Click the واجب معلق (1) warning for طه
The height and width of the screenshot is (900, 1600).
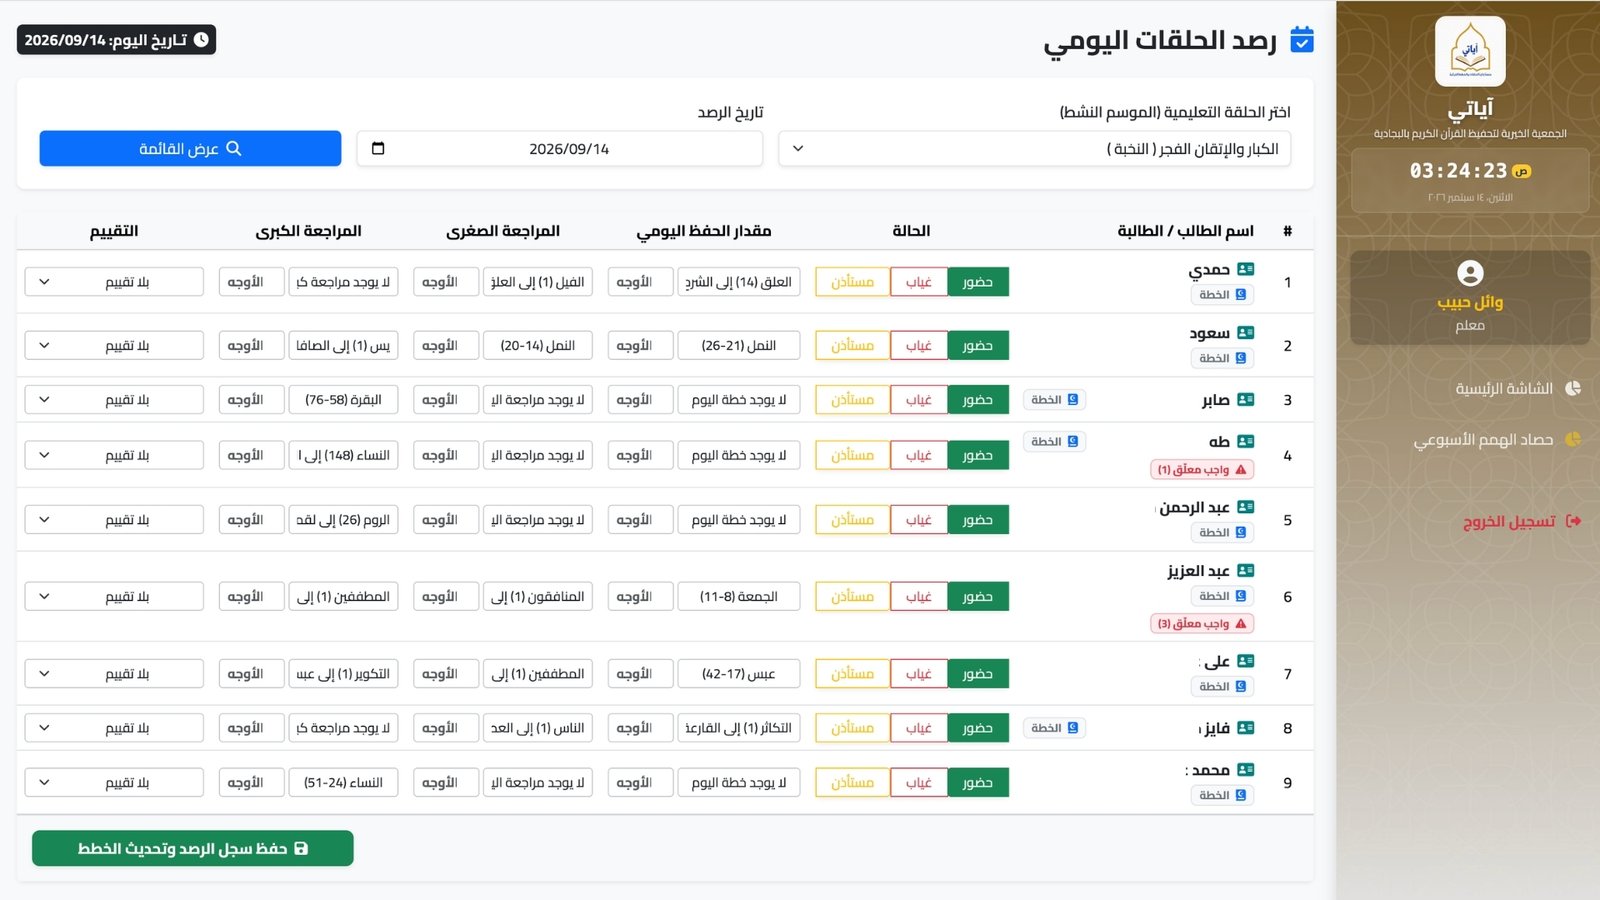tap(1202, 469)
